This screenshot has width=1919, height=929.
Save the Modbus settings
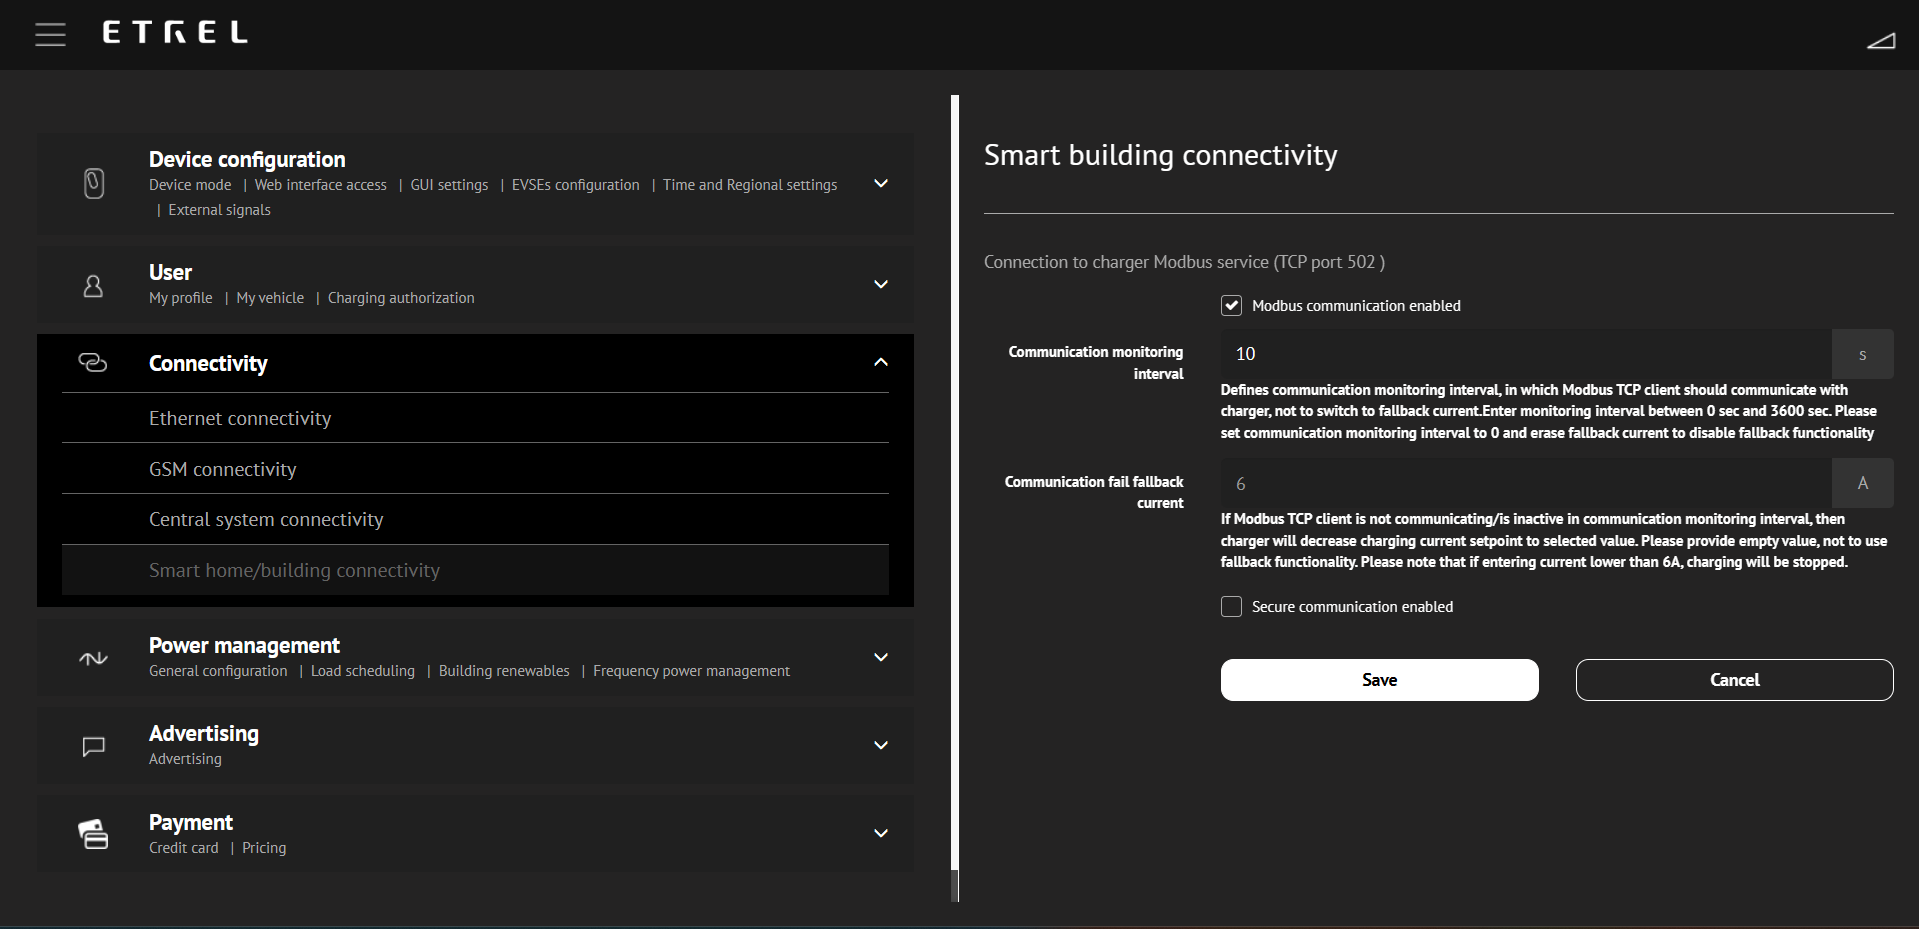point(1379,680)
